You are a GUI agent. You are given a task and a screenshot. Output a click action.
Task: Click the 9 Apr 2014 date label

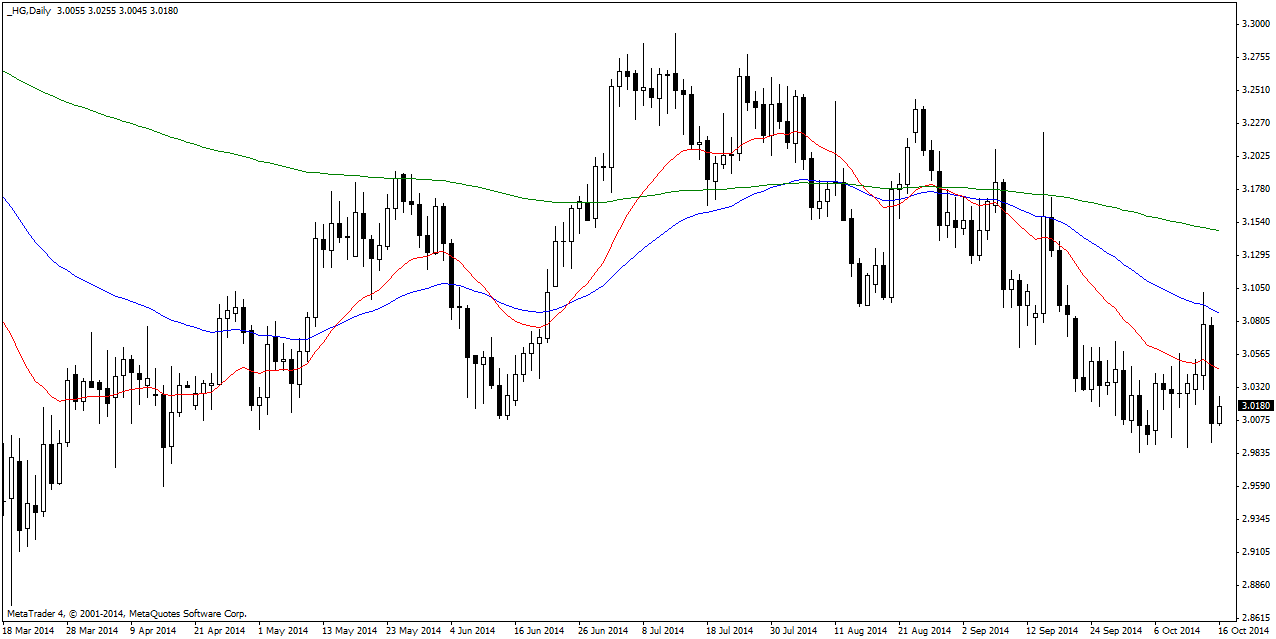click(153, 631)
